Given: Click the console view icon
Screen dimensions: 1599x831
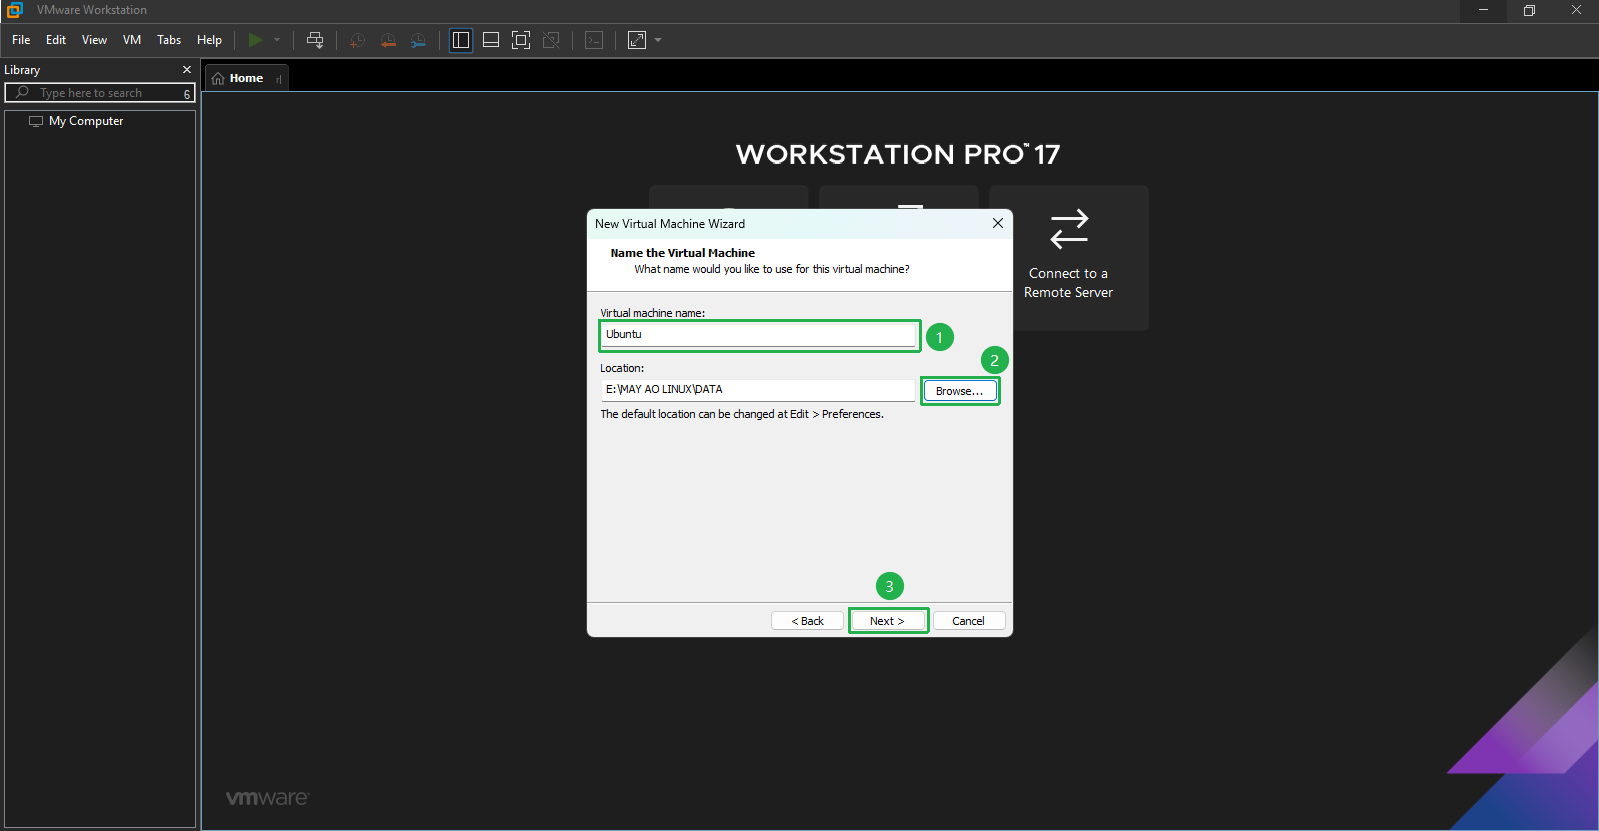Looking at the screenshot, I should coord(594,40).
